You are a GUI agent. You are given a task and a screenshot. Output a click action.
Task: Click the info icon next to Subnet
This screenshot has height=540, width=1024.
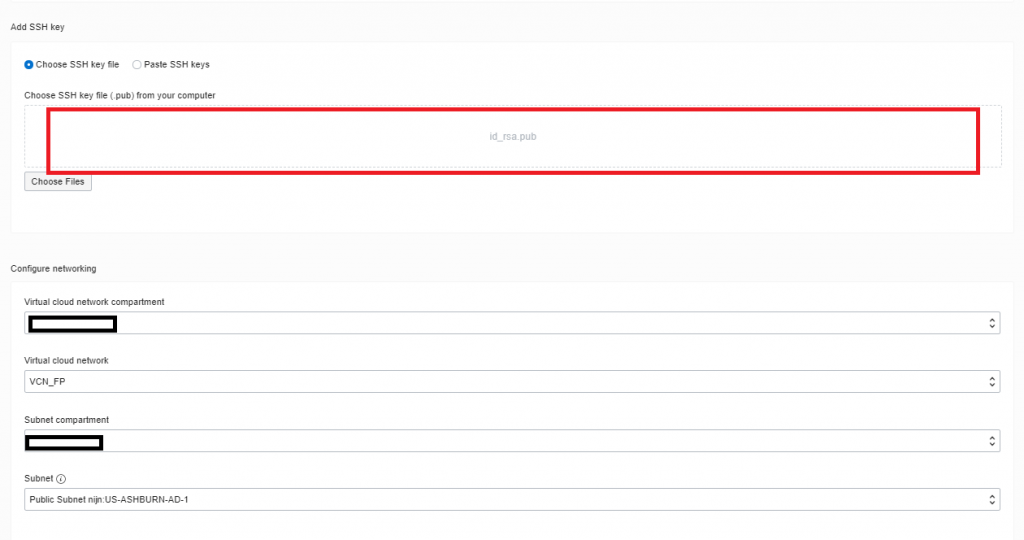pos(61,479)
